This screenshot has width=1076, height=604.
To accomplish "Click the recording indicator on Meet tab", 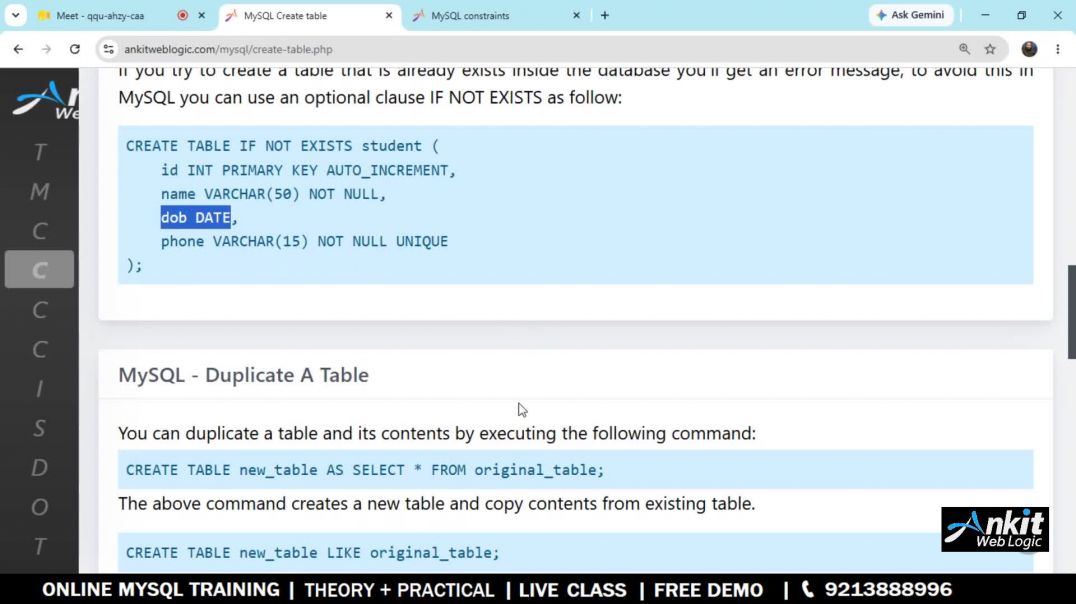I will (x=183, y=15).
